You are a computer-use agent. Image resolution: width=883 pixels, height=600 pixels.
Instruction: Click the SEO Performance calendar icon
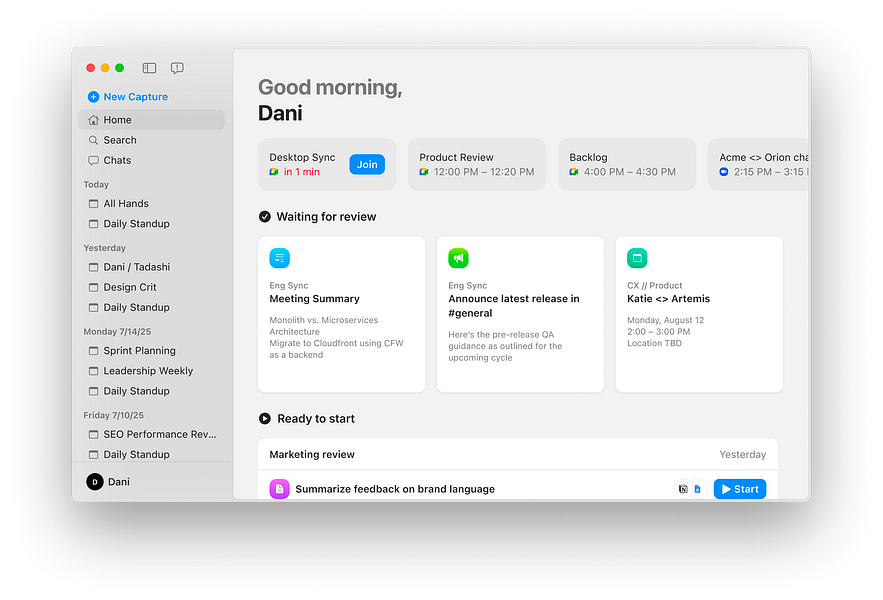[x=93, y=434]
